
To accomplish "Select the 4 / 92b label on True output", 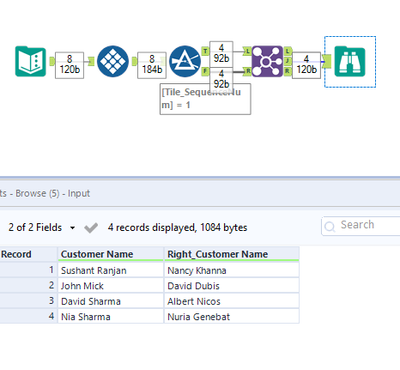I will (x=221, y=53).
